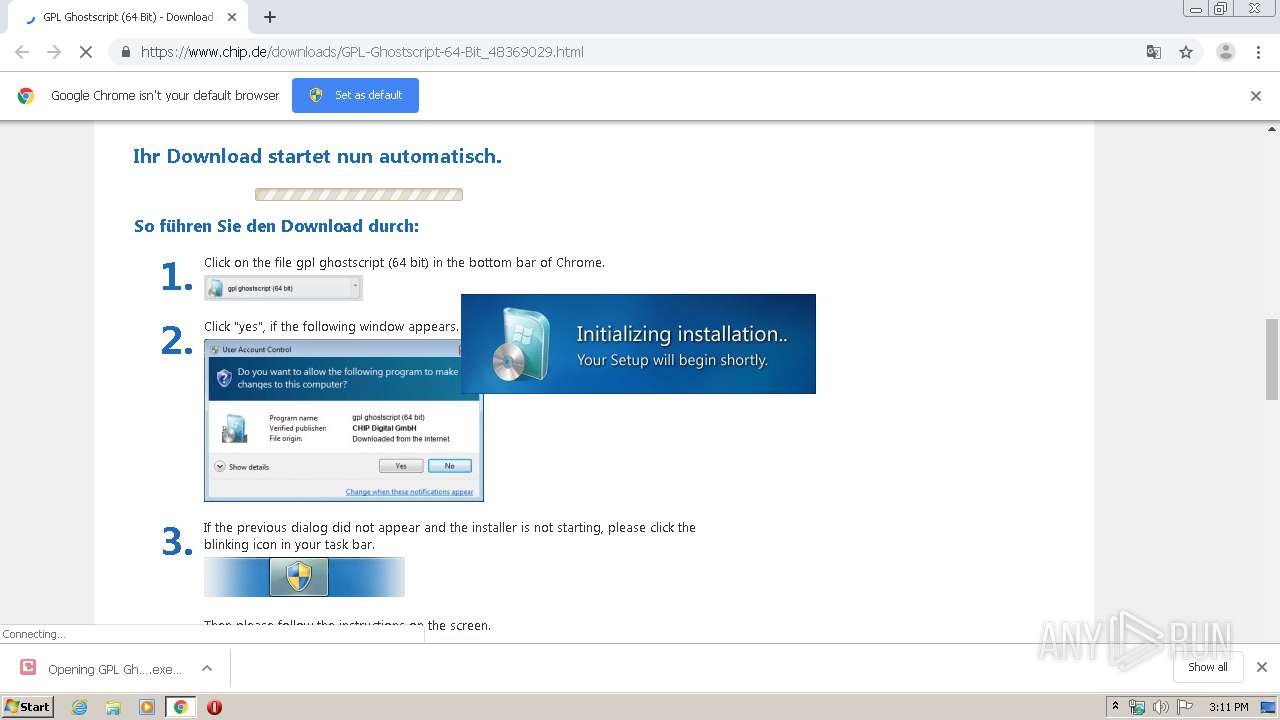Click the chip.de URL address field

click(362, 52)
